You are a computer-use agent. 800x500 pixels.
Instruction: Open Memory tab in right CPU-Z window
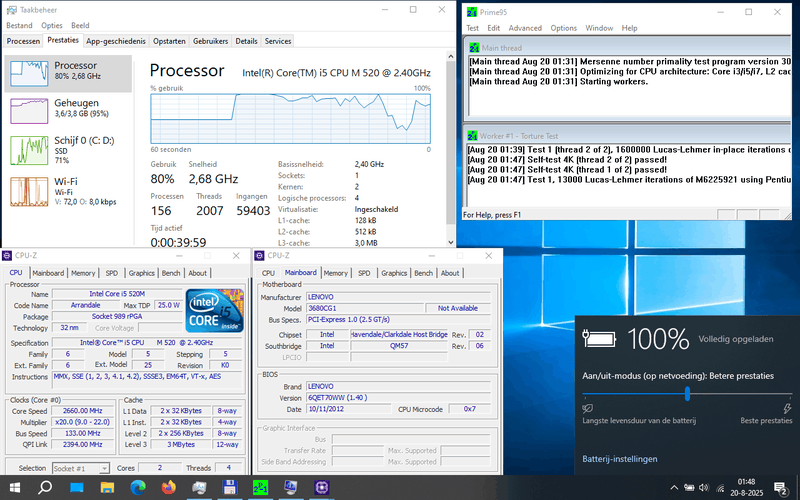335,273
